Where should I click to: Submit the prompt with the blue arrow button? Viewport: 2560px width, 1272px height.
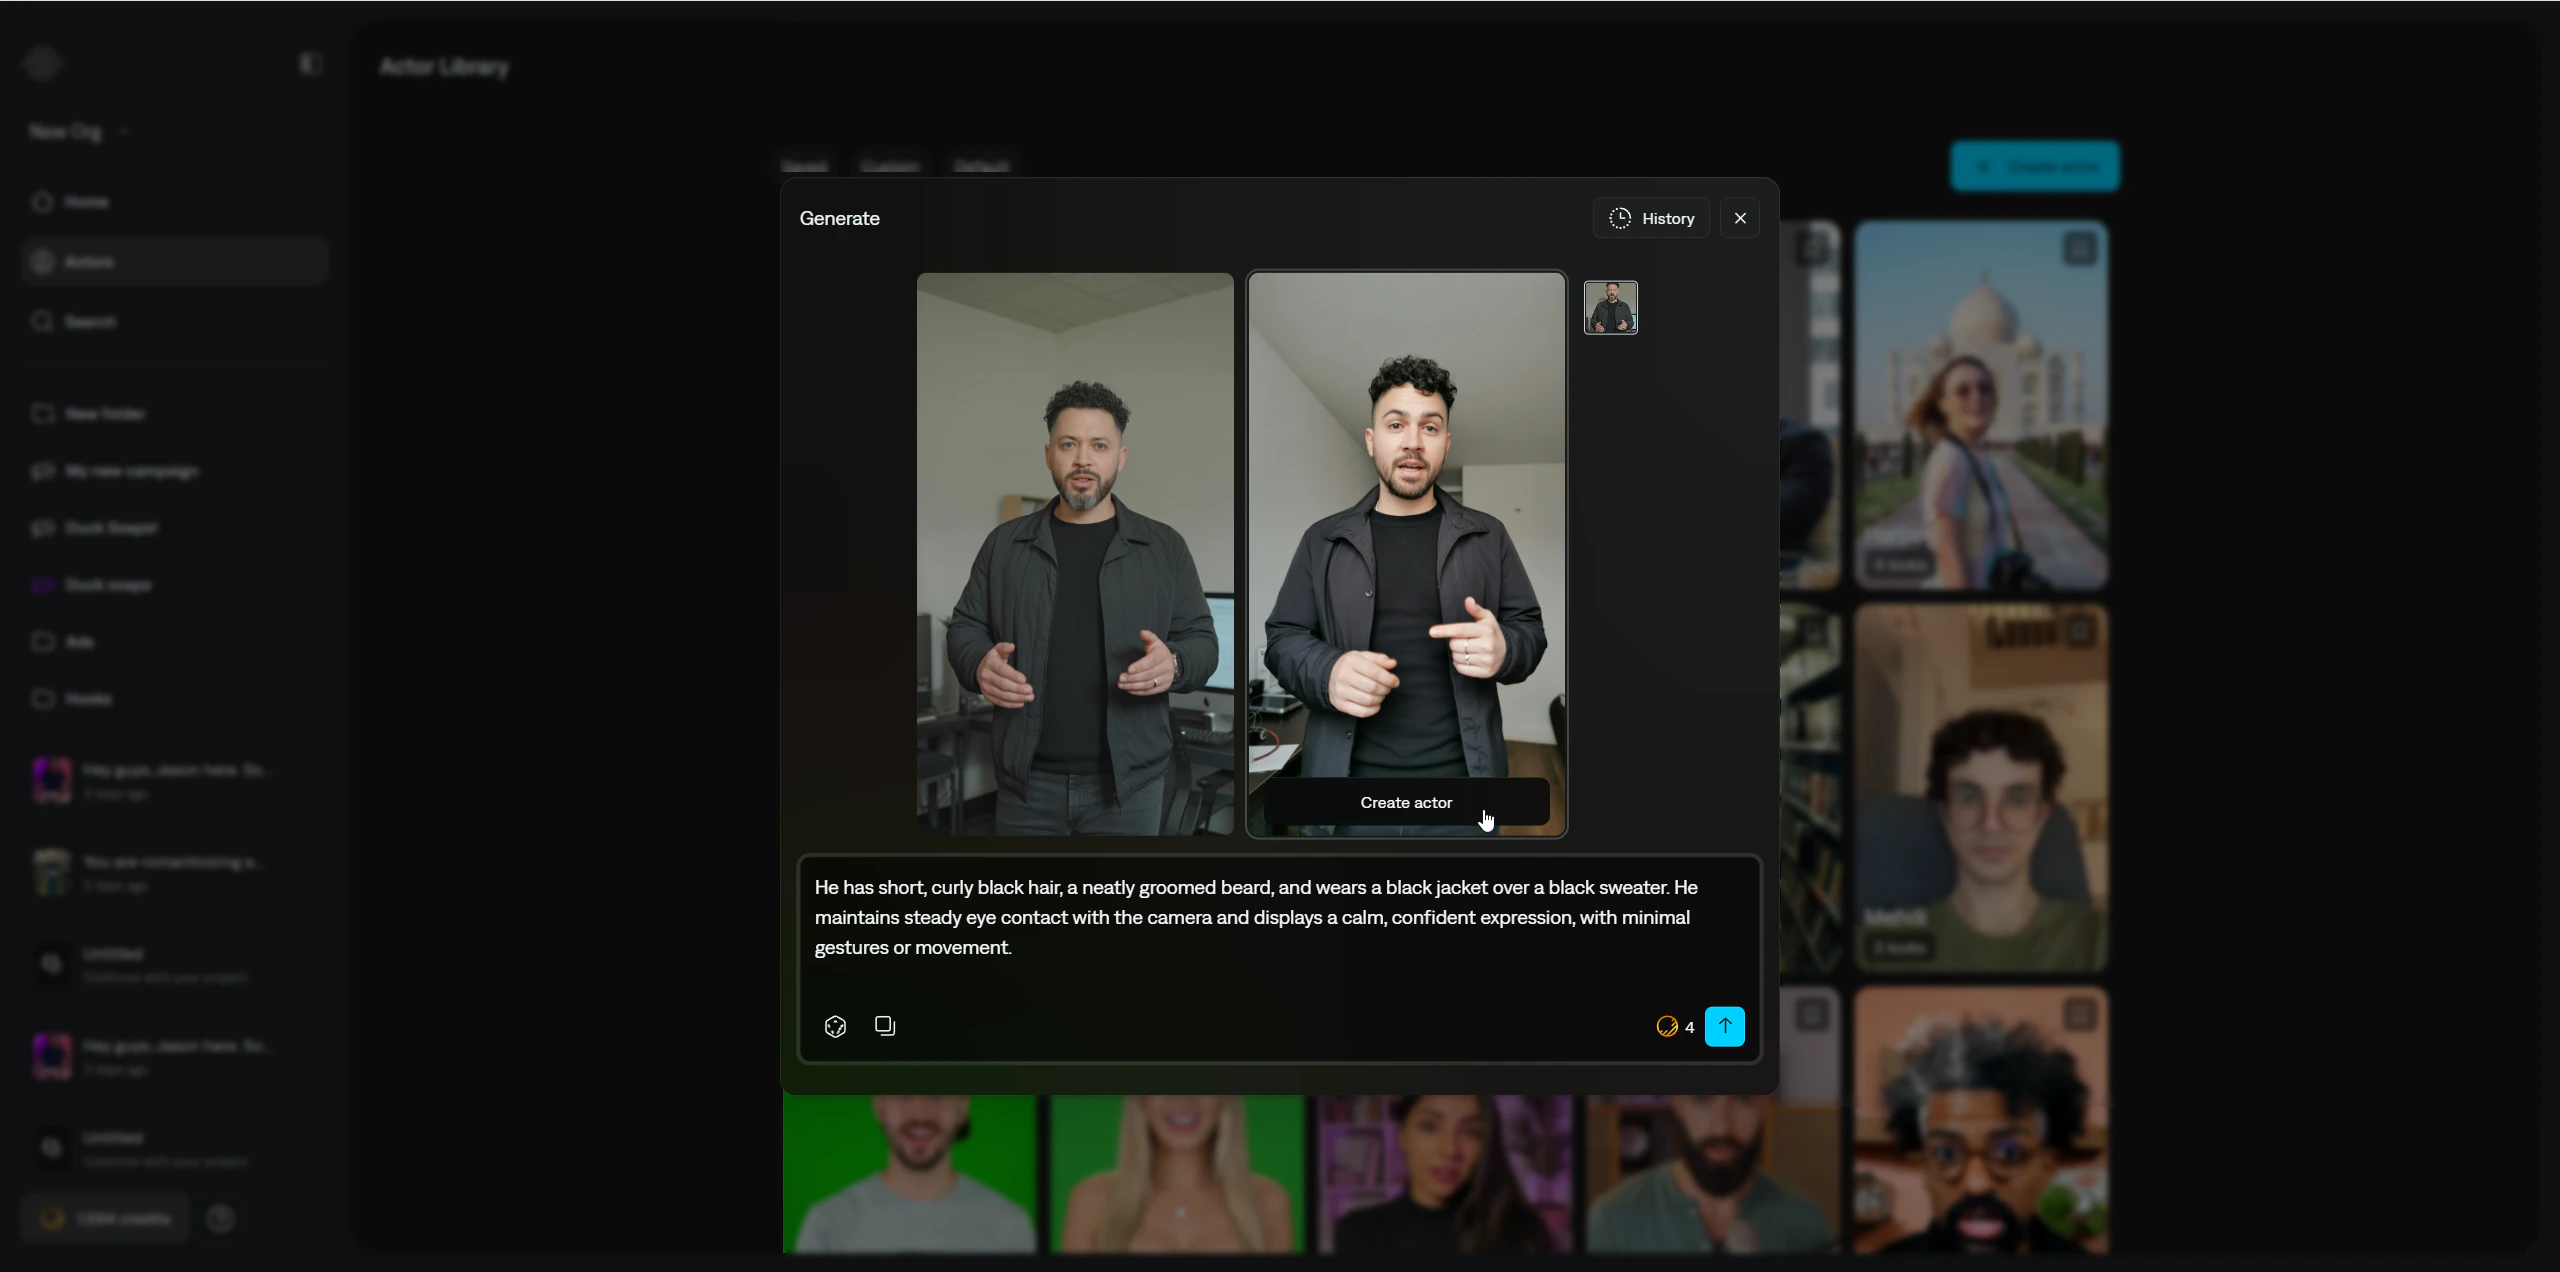(1725, 1026)
